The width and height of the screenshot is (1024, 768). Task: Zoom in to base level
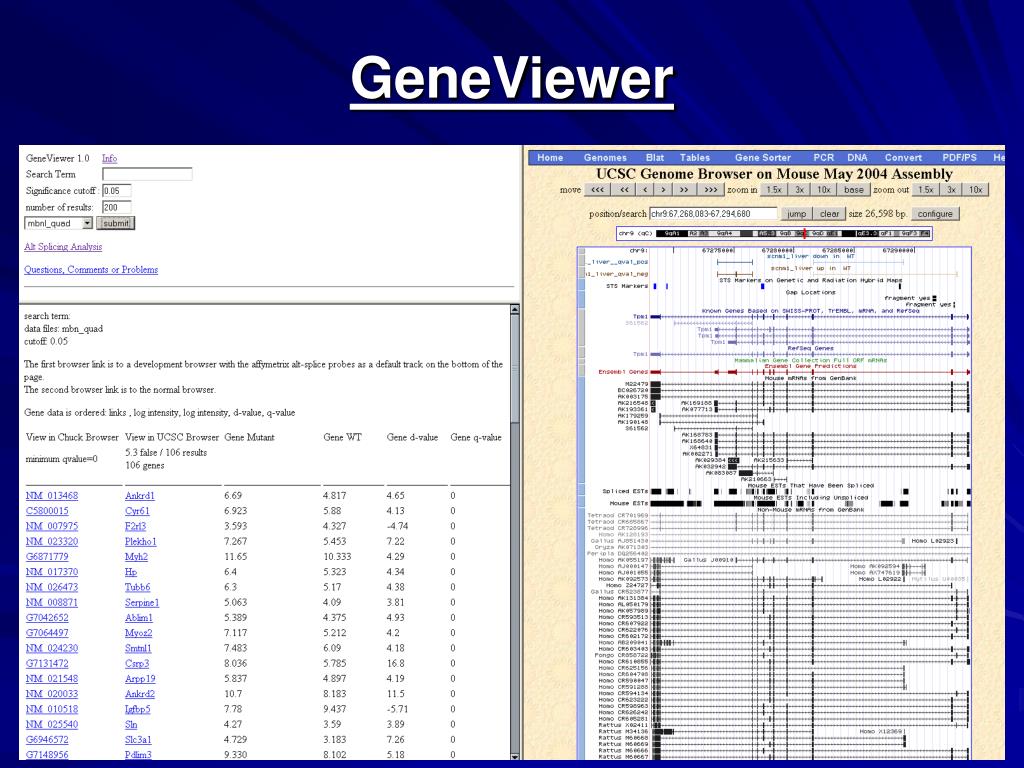click(x=854, y=189)
